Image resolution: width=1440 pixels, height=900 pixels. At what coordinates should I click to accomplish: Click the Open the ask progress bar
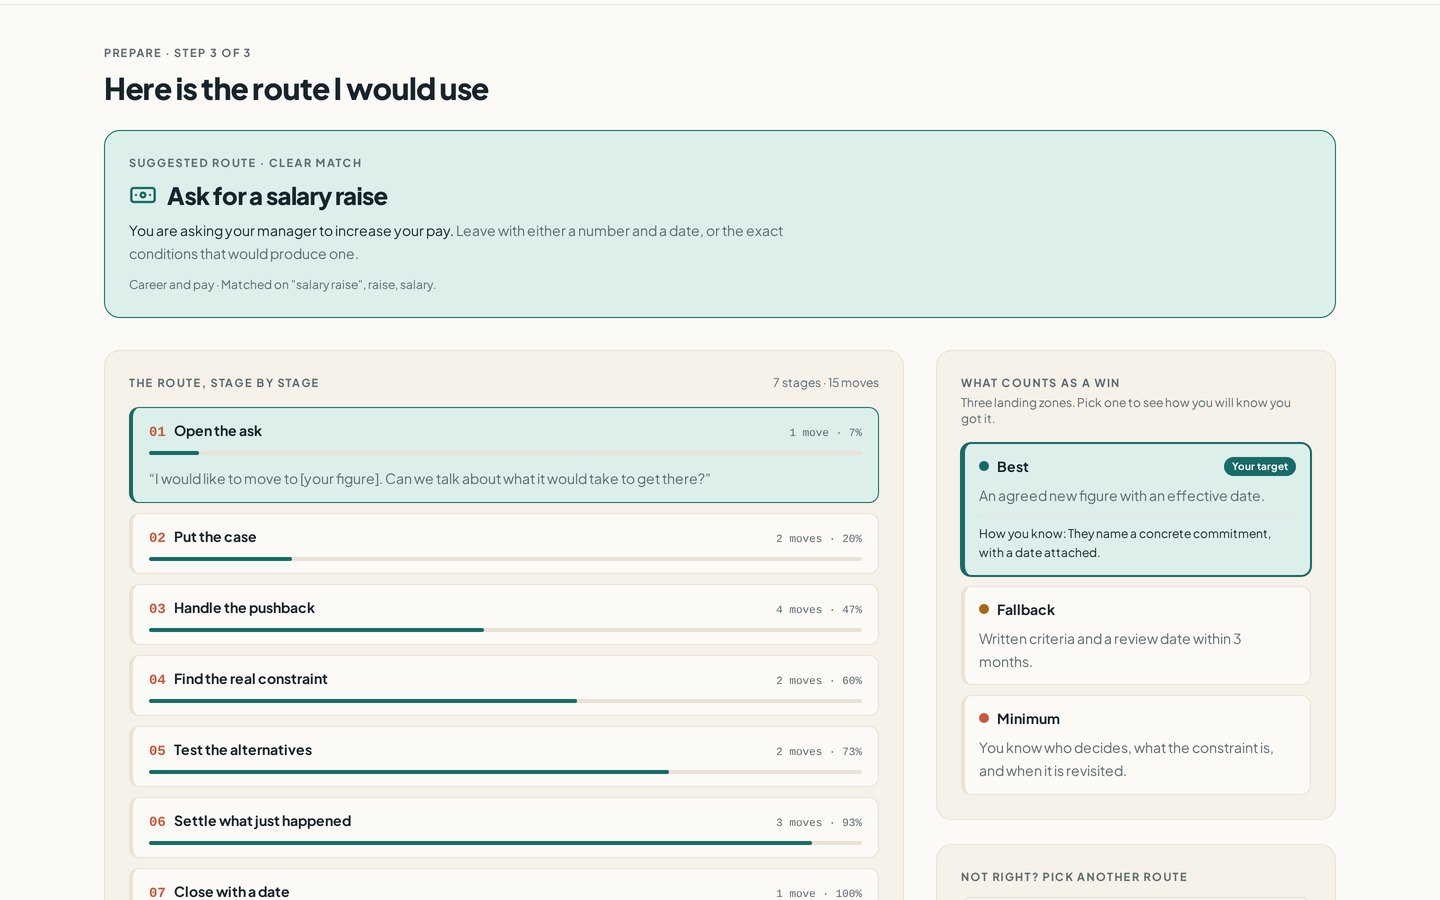(x=505, y=453)
